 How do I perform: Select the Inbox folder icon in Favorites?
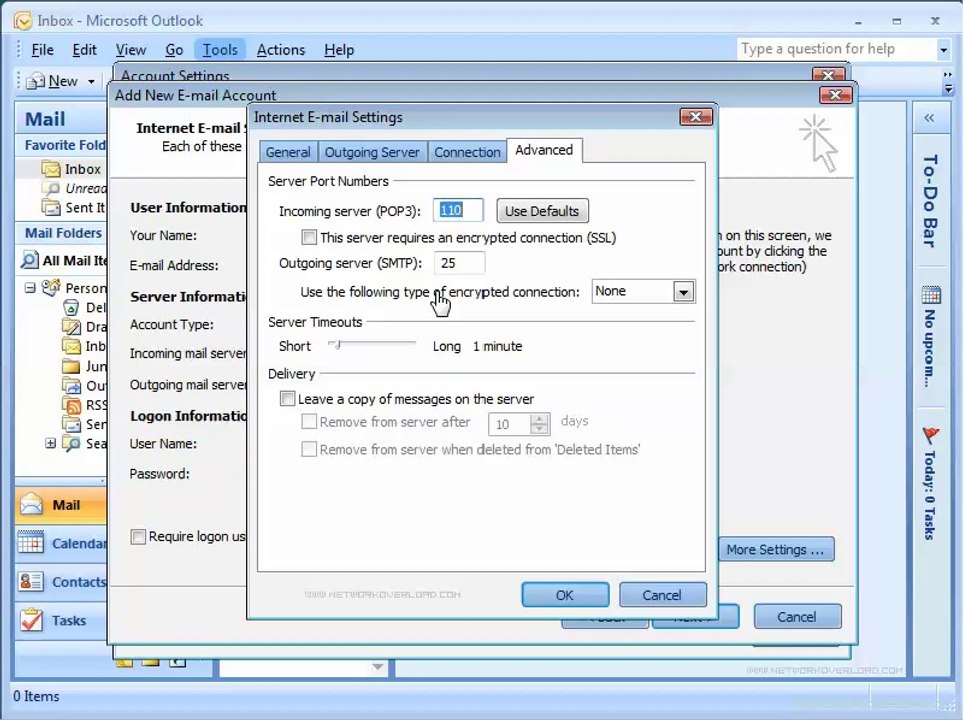point(50,168)
